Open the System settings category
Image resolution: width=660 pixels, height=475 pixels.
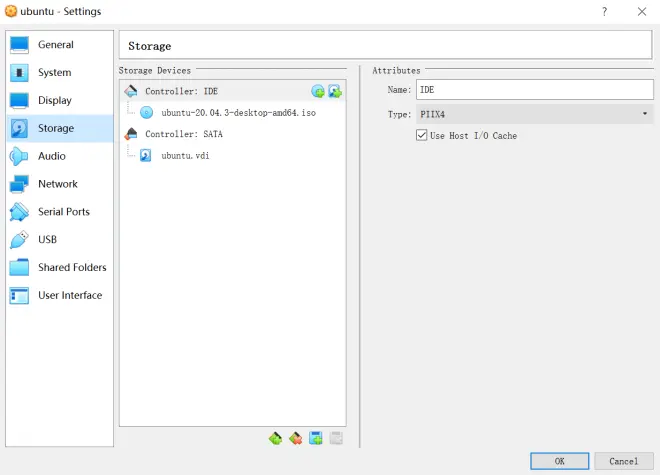coord(60,72)
